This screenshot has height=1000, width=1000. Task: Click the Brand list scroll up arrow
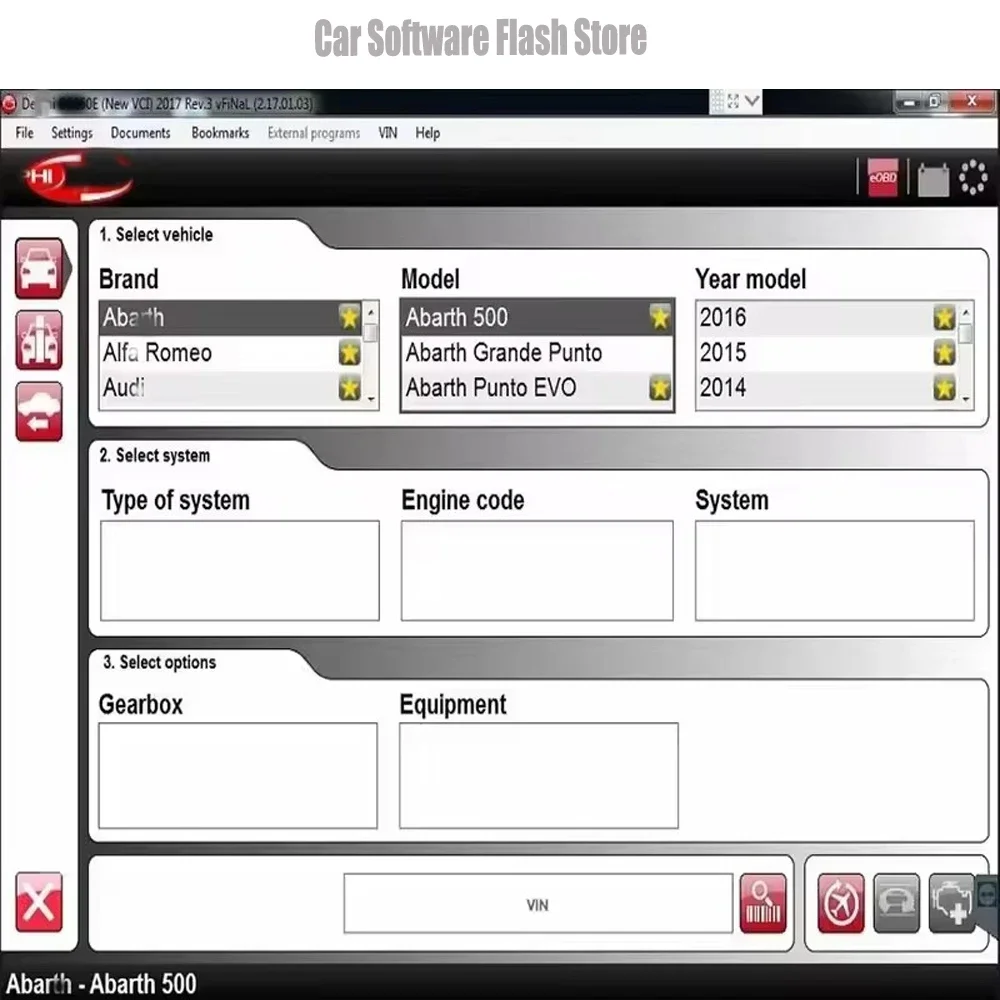tap(371, 312)
